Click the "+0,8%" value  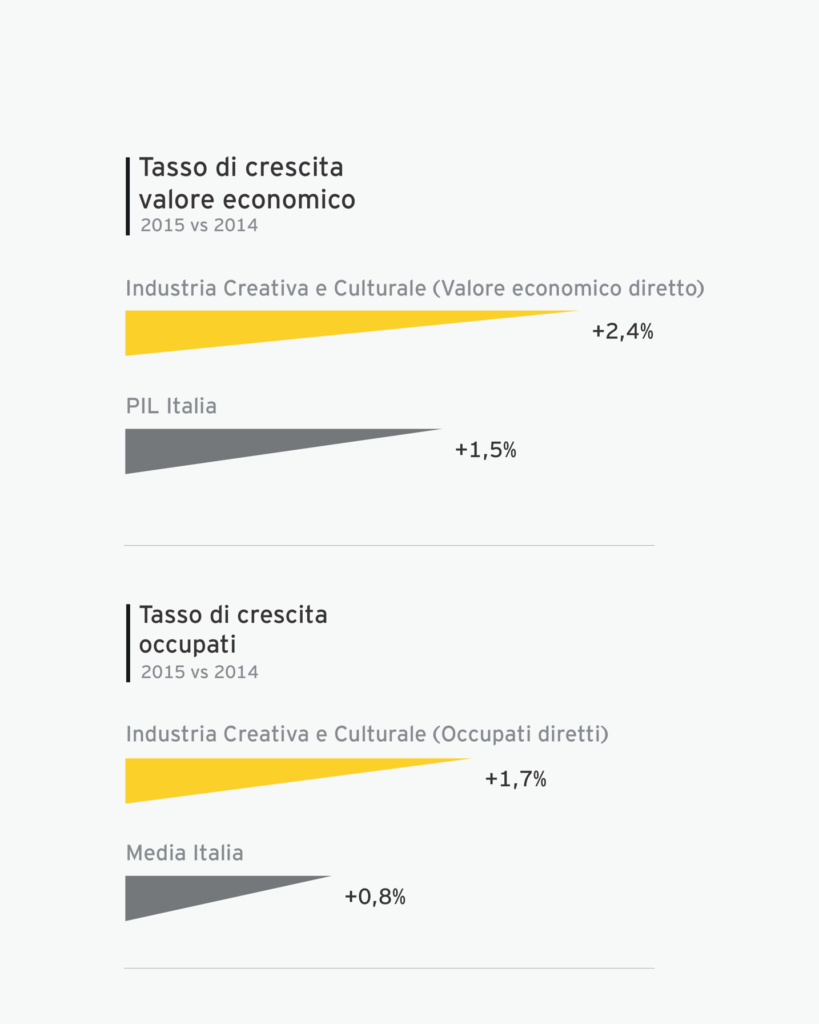375,897
